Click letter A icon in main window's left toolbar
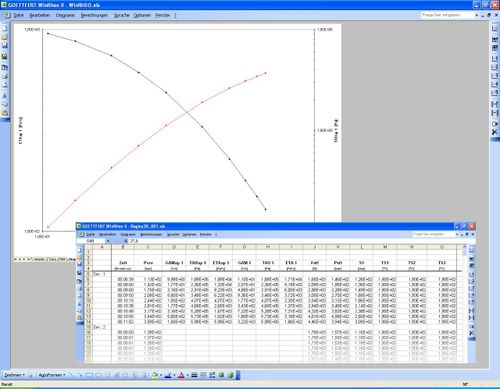500x389 pixels. click(5, 96)
